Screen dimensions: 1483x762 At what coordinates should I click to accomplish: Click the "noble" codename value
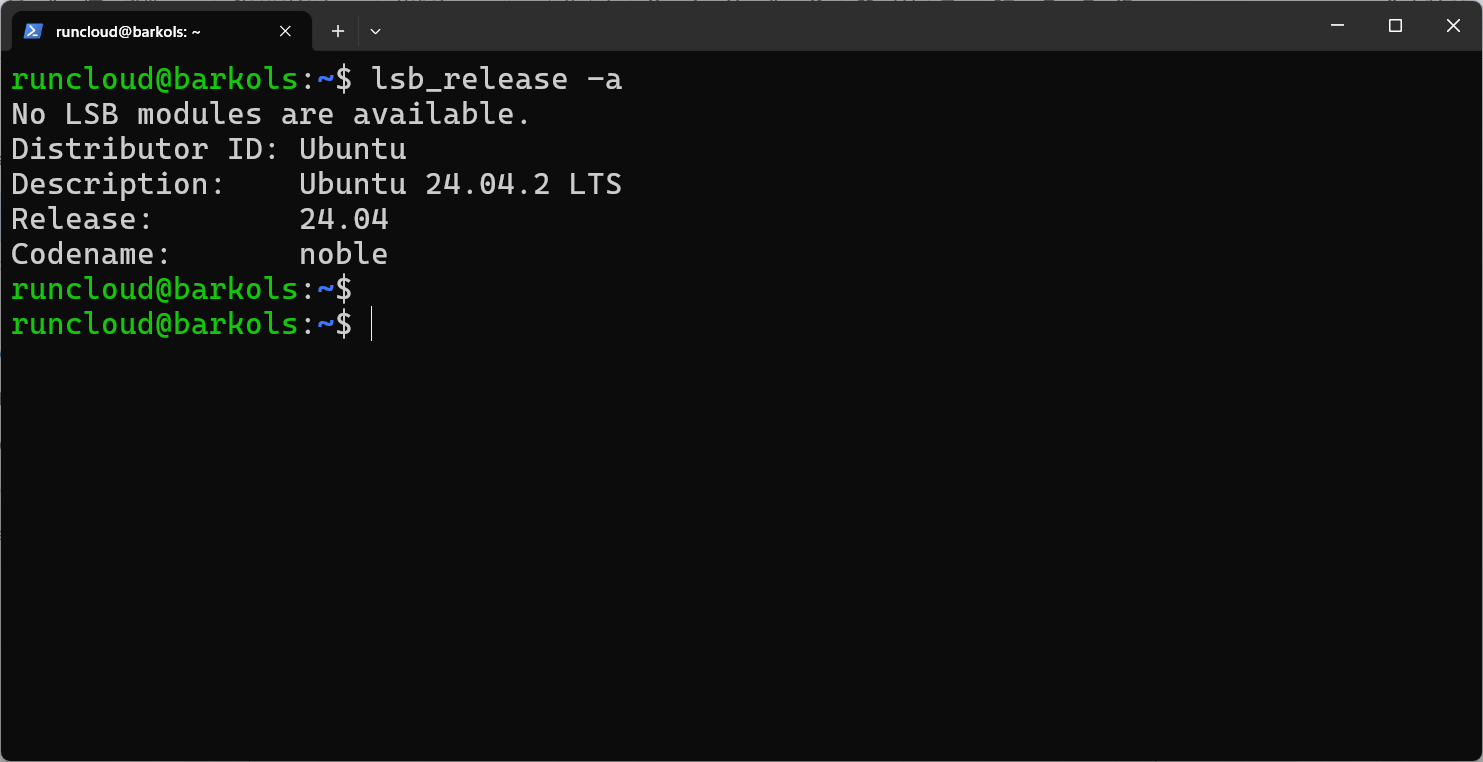343,254
